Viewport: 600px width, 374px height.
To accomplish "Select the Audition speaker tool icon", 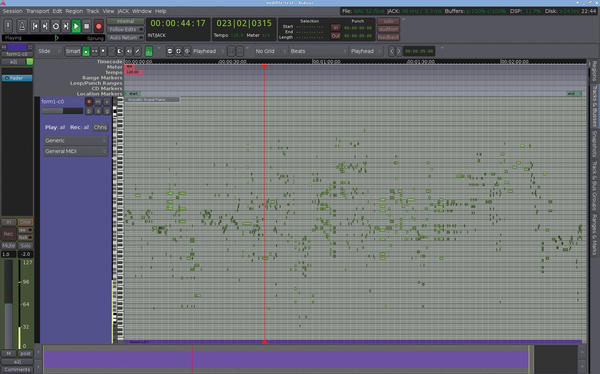I will [x=129, y=51].
